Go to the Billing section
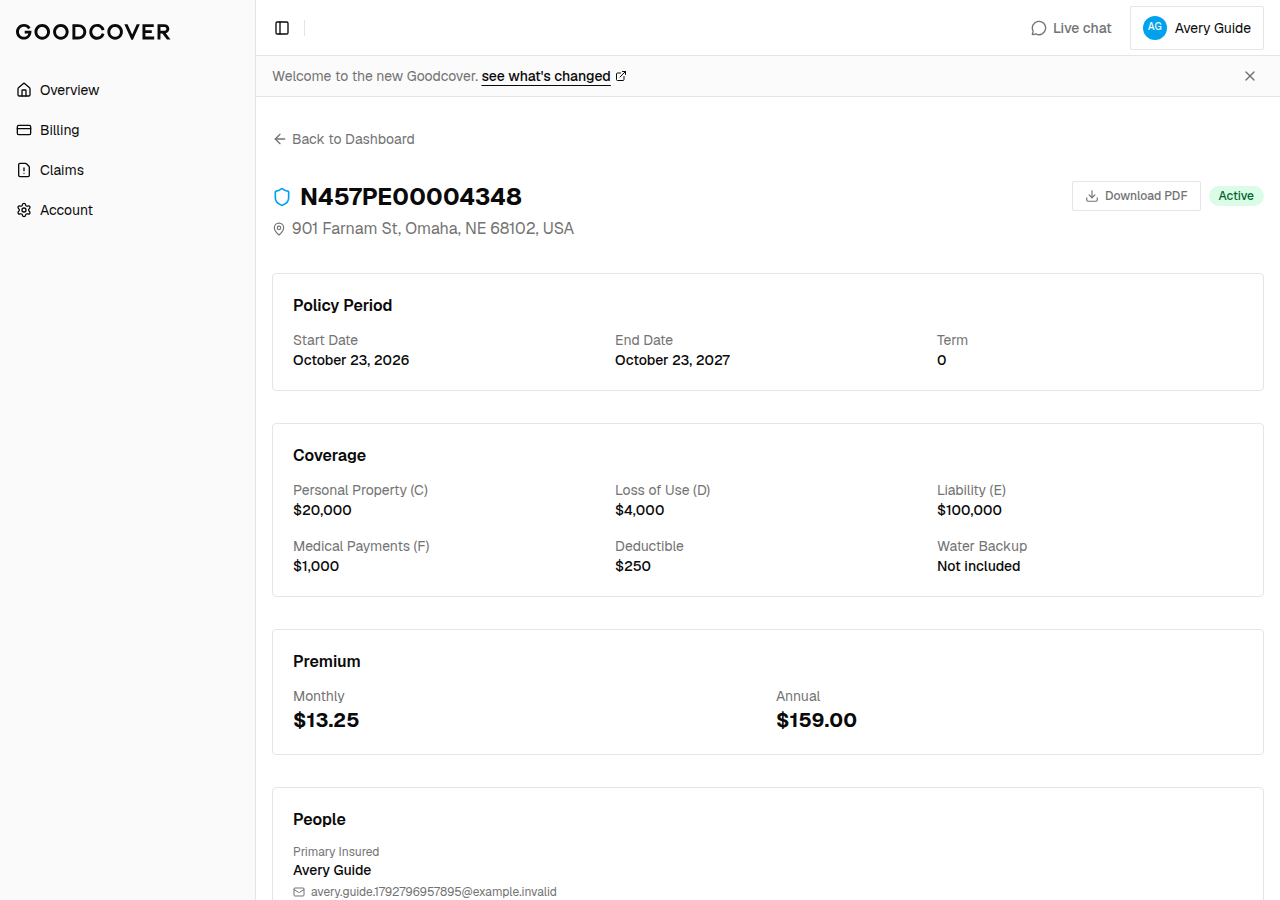The image size is (1280, 900). [128, 130]
